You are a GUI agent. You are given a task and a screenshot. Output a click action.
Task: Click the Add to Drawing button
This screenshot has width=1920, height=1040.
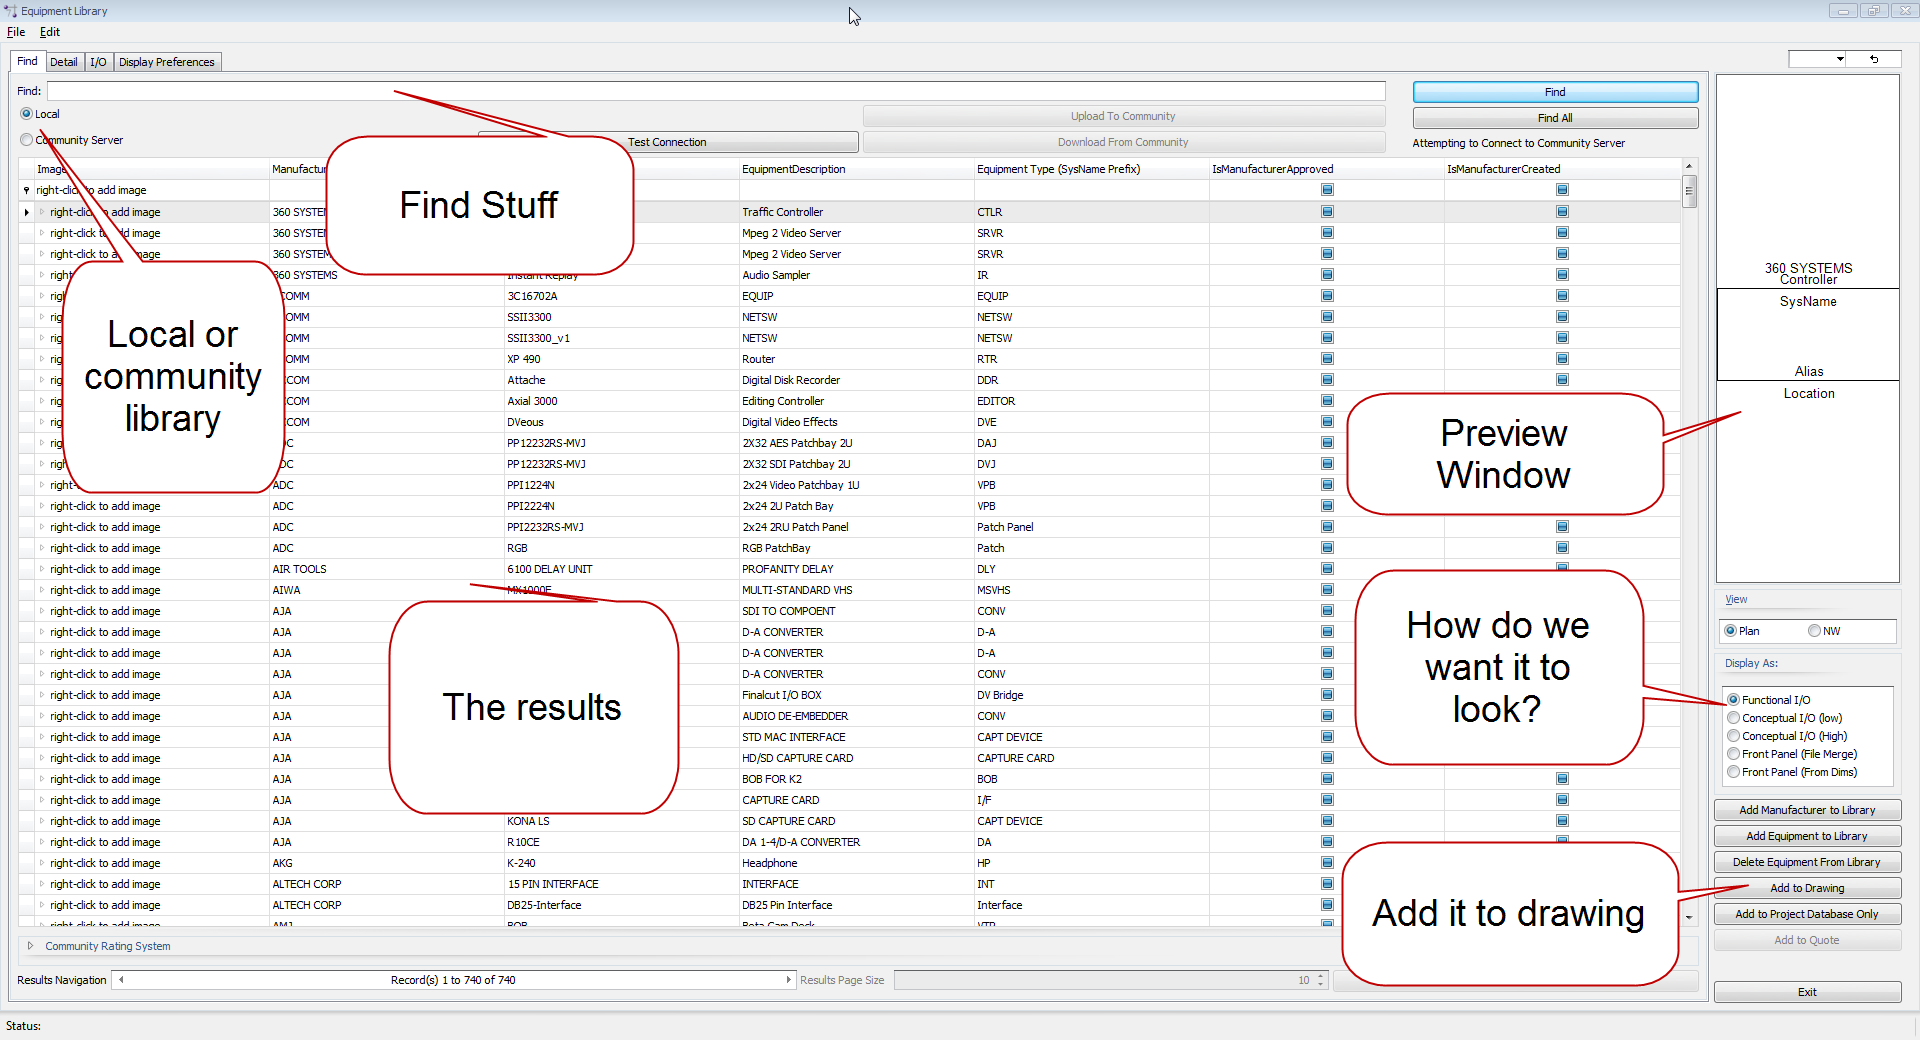pyautogui.click(x=1807, y=888)
